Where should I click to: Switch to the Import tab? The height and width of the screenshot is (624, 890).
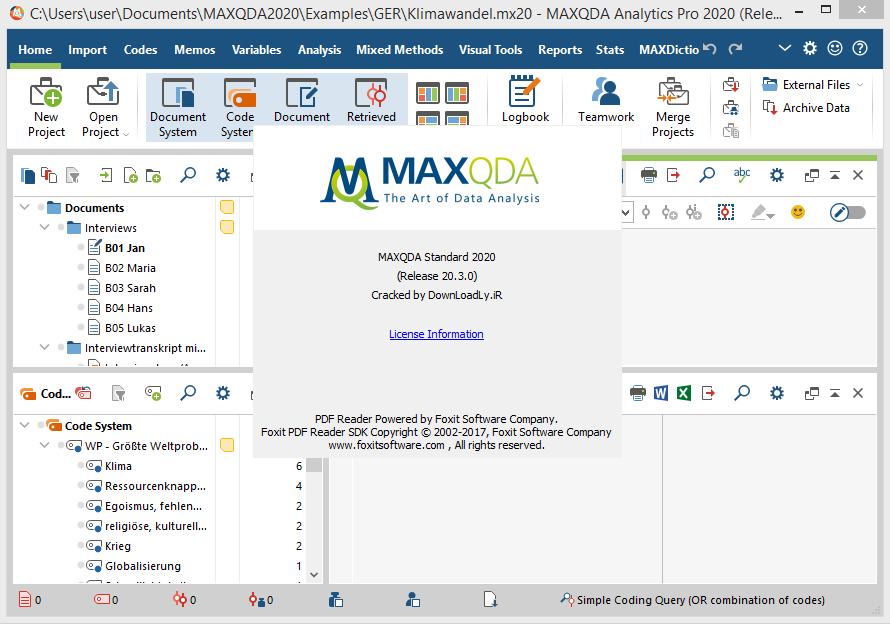tap(87, 50)
